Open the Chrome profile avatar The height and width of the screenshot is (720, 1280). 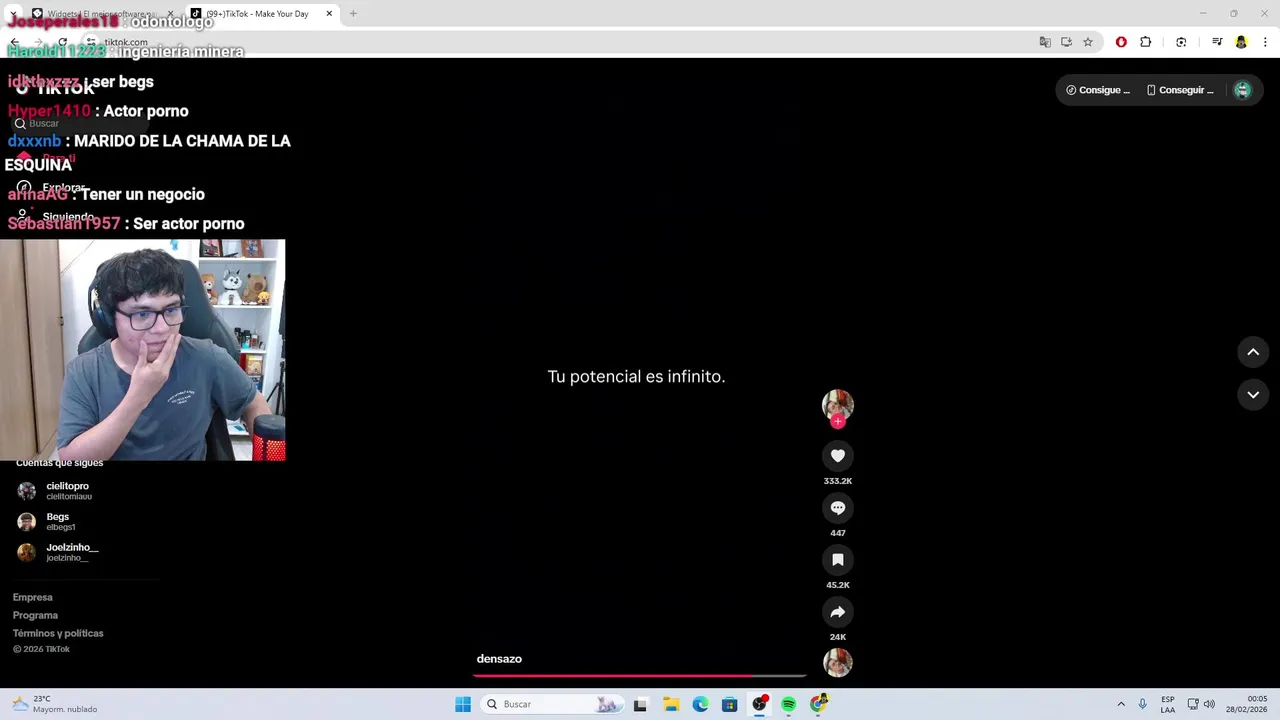pyautogui.click(x=1241, y=42)
